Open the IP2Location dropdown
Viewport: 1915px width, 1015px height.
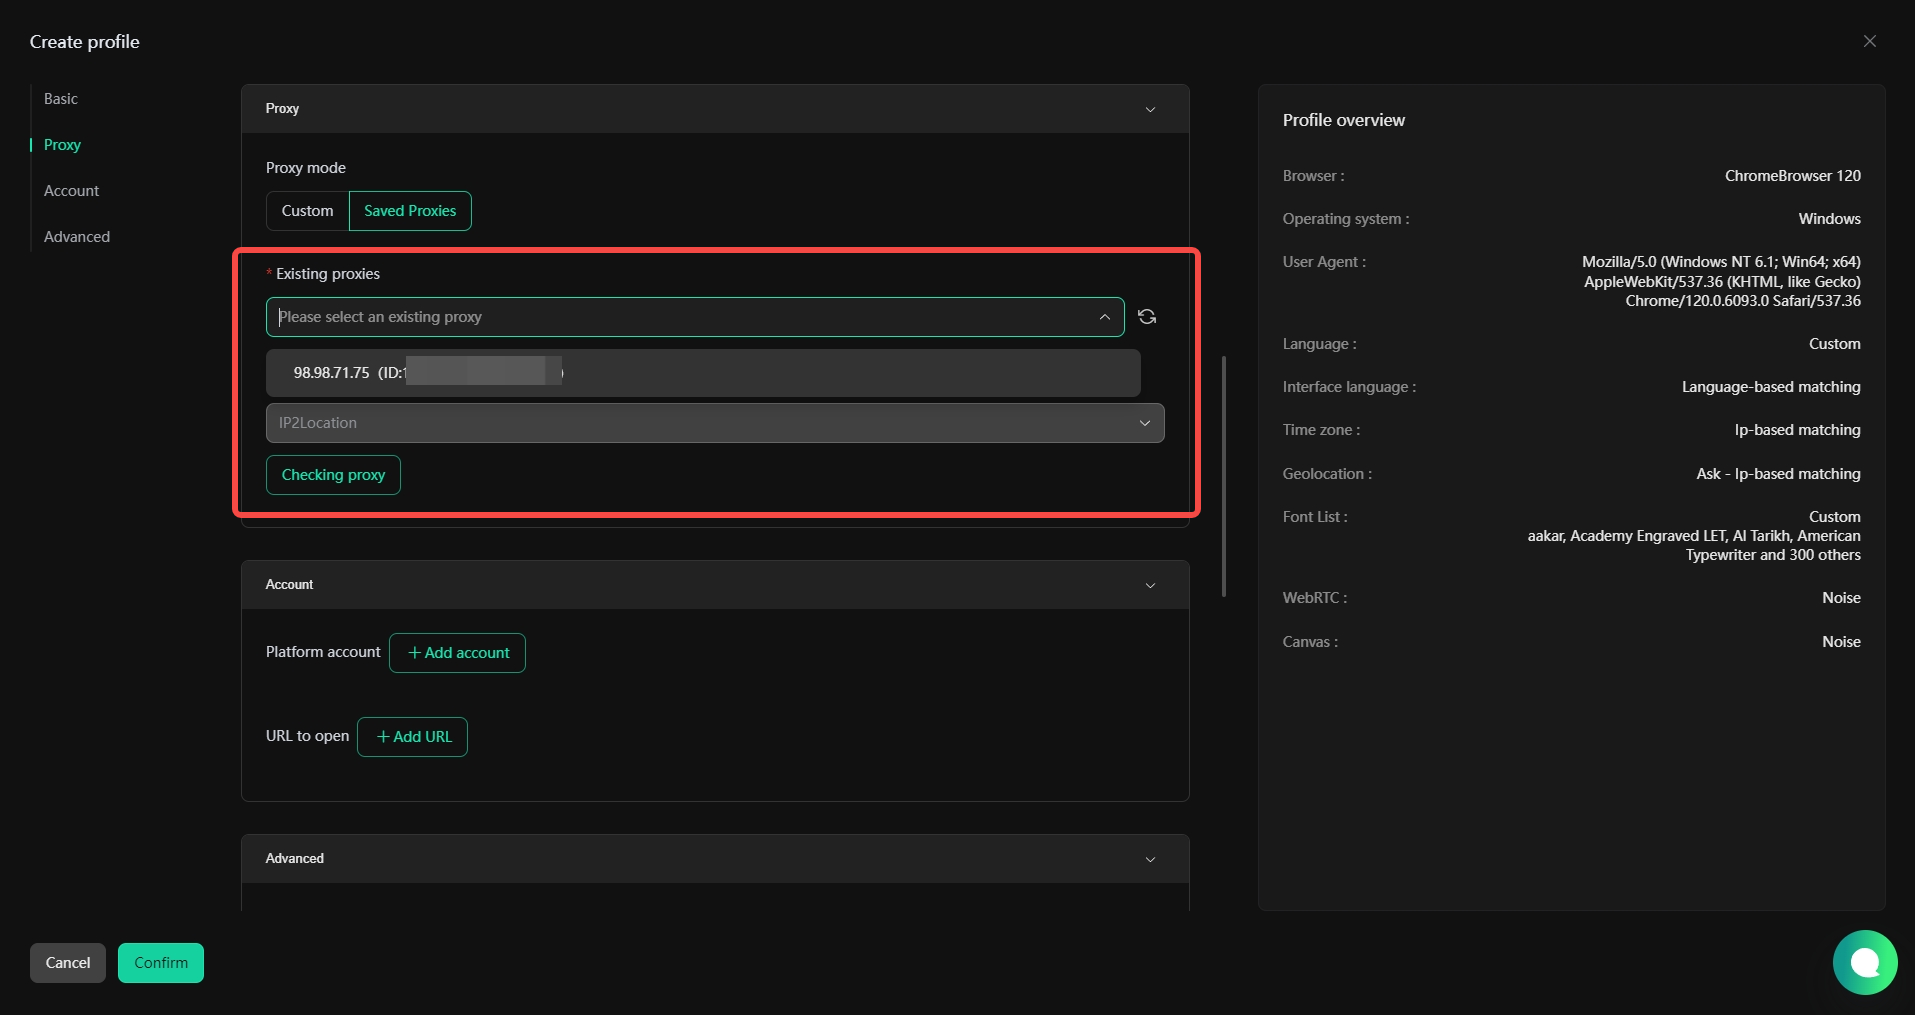pos(714,423)
